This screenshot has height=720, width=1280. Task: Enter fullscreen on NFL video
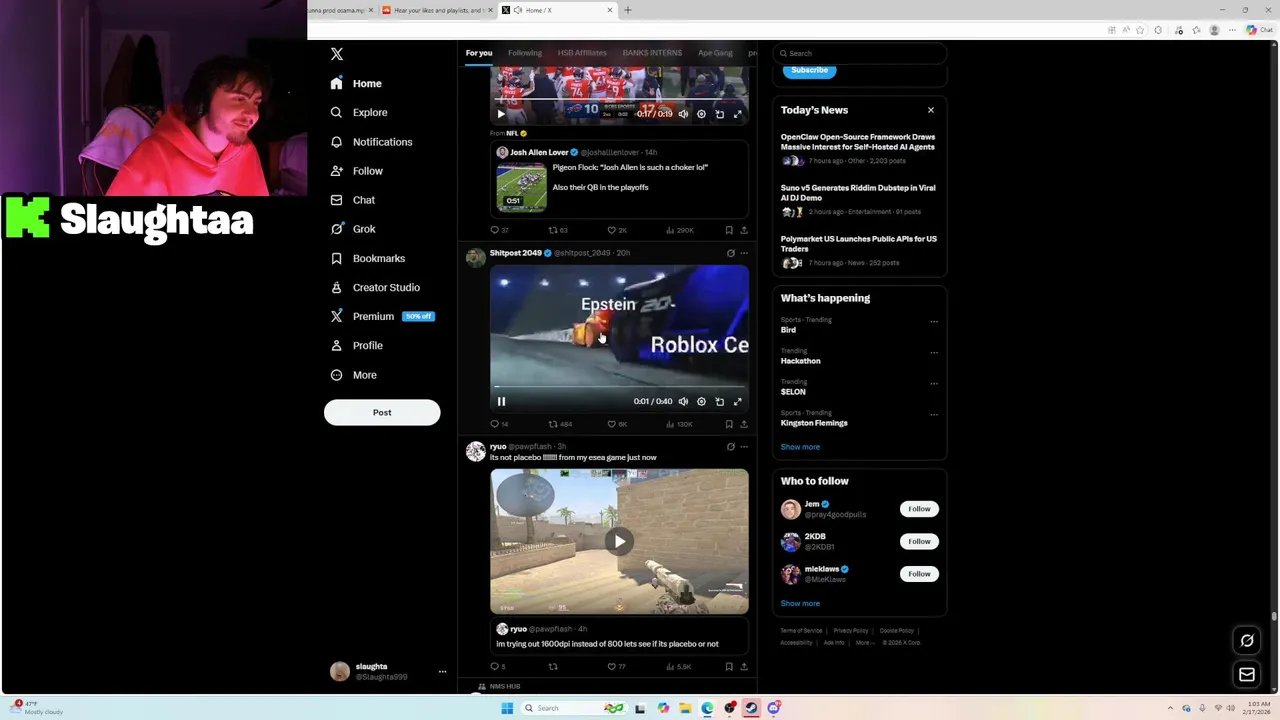coord(738,114)
